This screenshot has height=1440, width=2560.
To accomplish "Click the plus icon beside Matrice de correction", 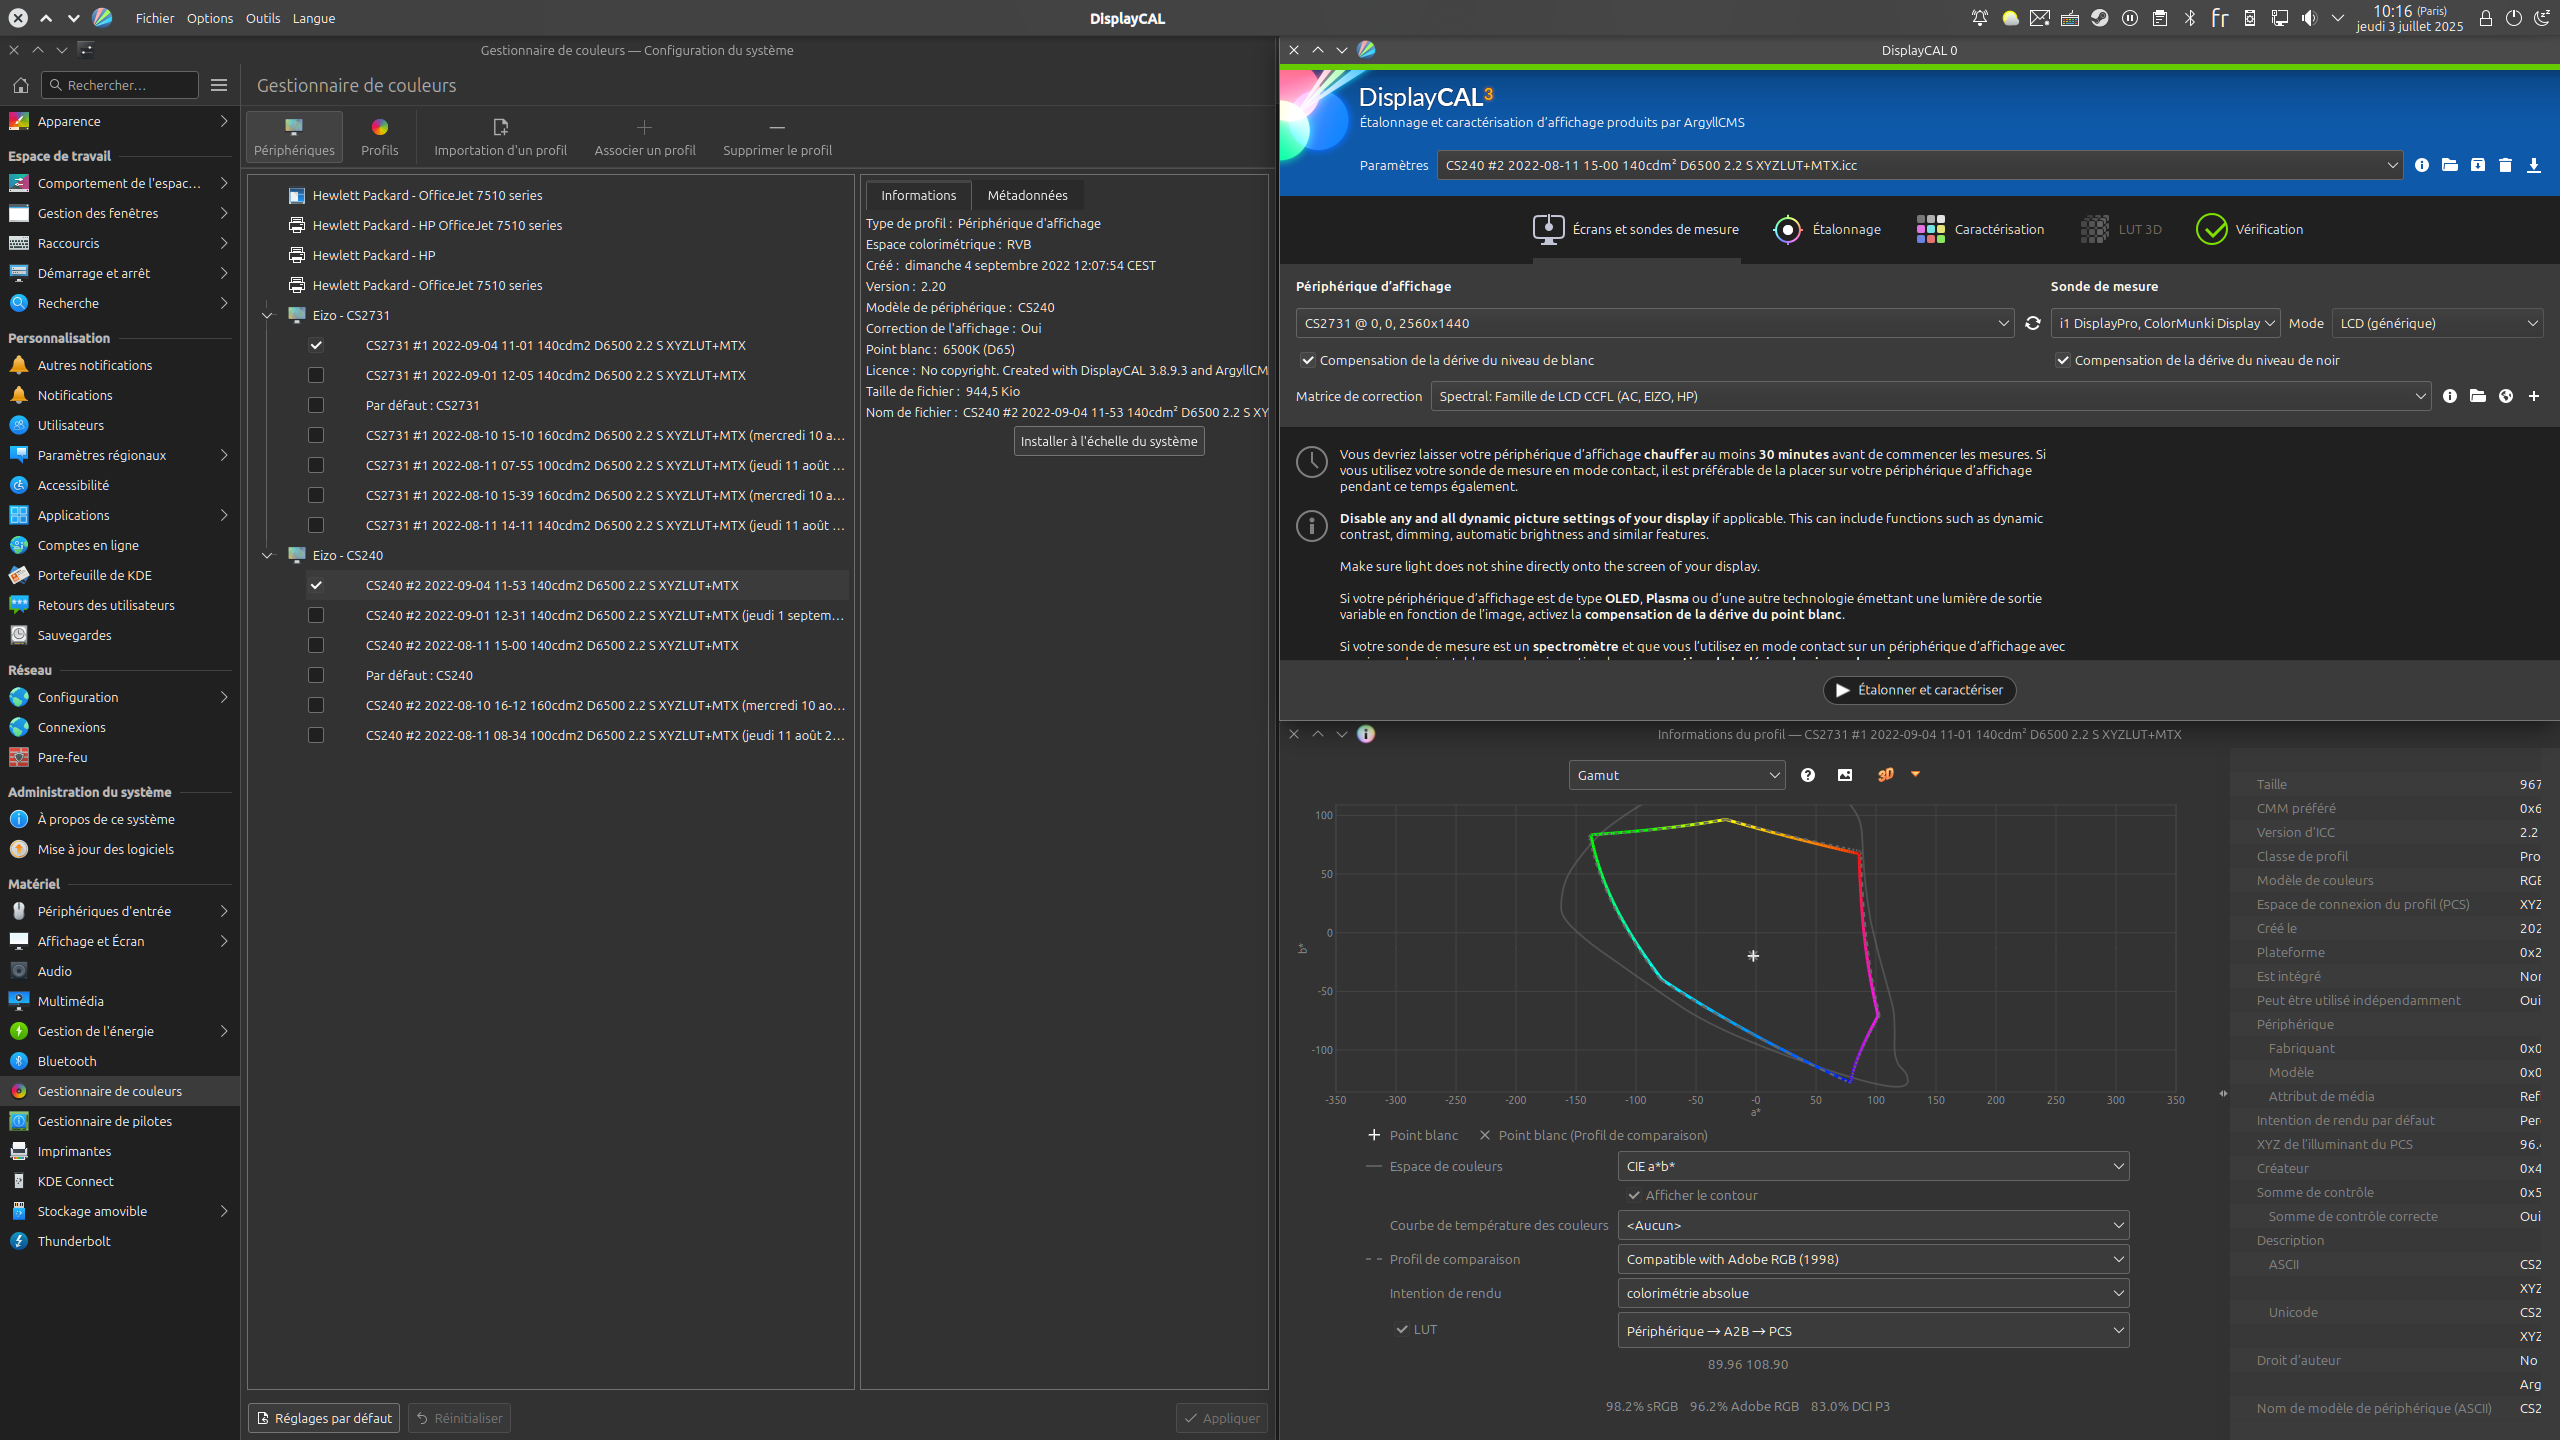I will click(x=2533, y=396).
